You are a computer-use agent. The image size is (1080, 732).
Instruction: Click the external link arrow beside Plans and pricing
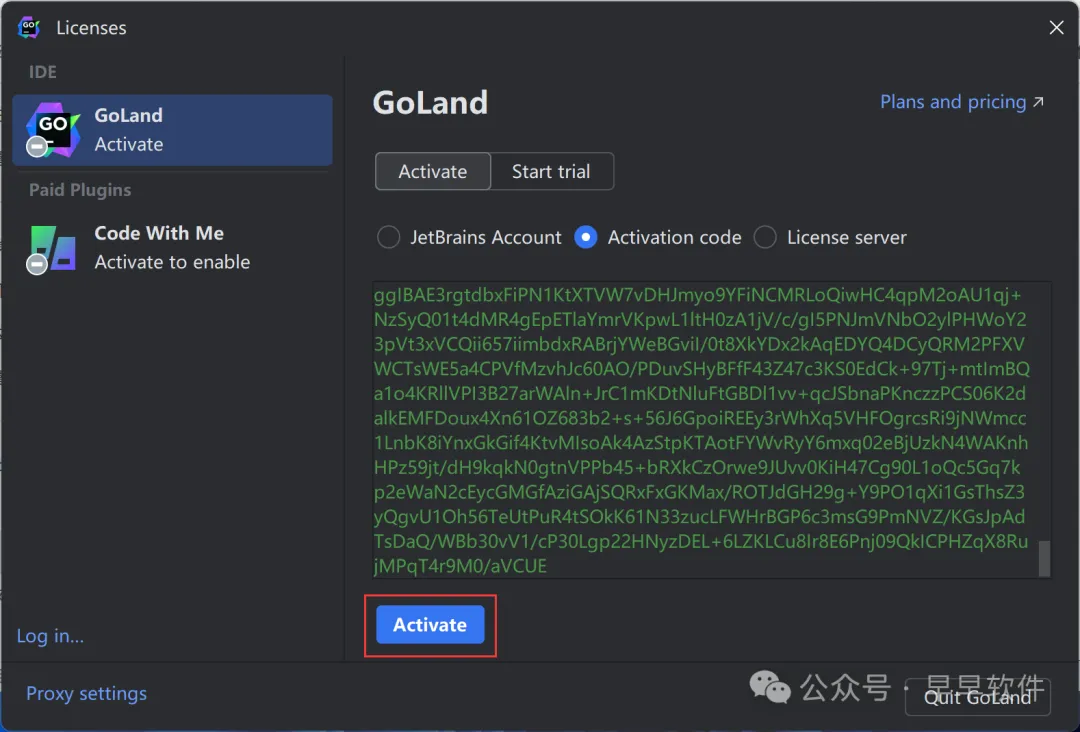tap(1038, 102)
